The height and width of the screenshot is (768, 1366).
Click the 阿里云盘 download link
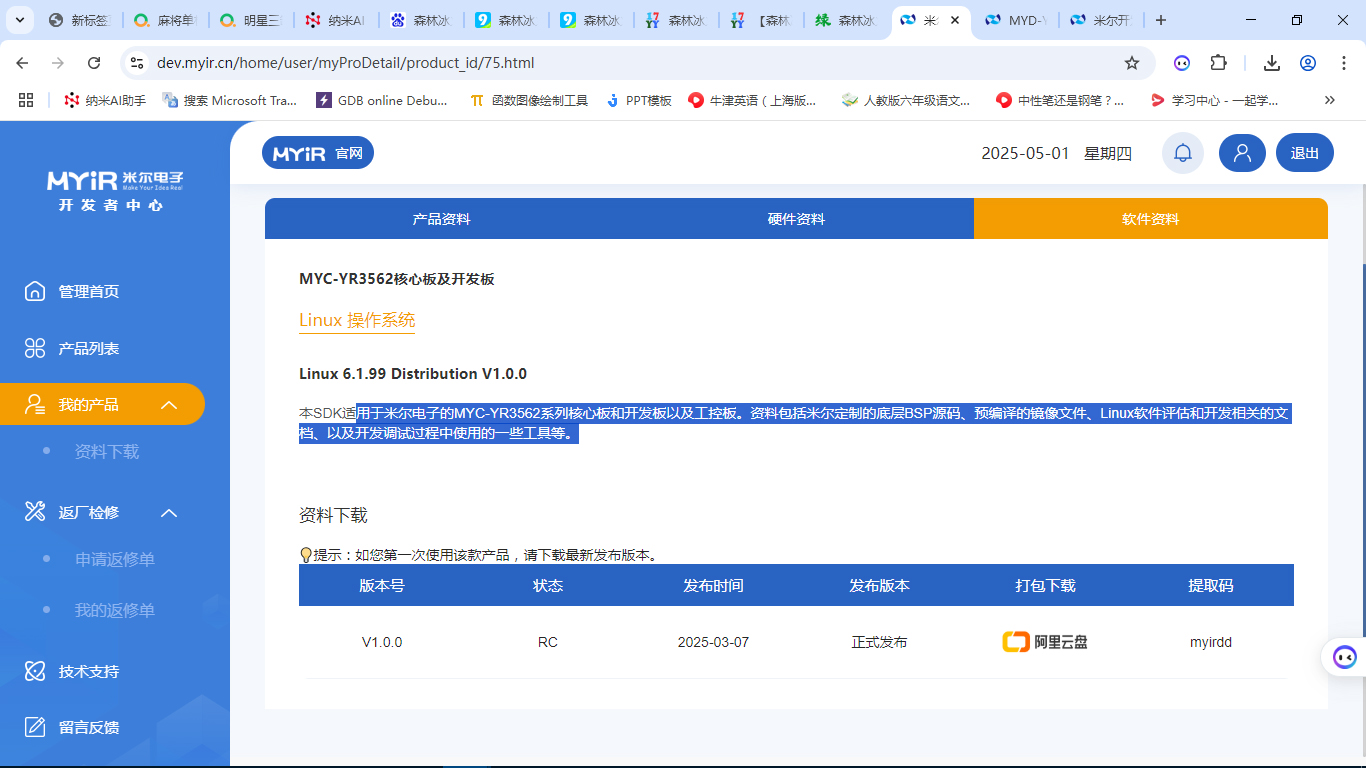pos(1045,642)
